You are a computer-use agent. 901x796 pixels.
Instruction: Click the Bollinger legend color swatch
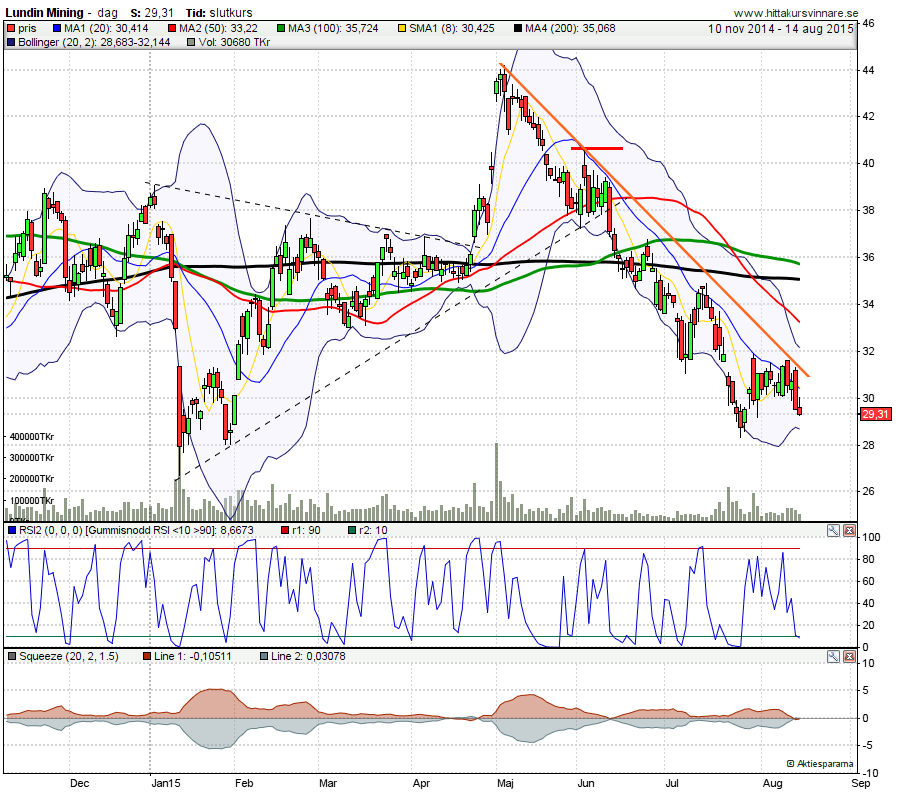click(11, 42)
